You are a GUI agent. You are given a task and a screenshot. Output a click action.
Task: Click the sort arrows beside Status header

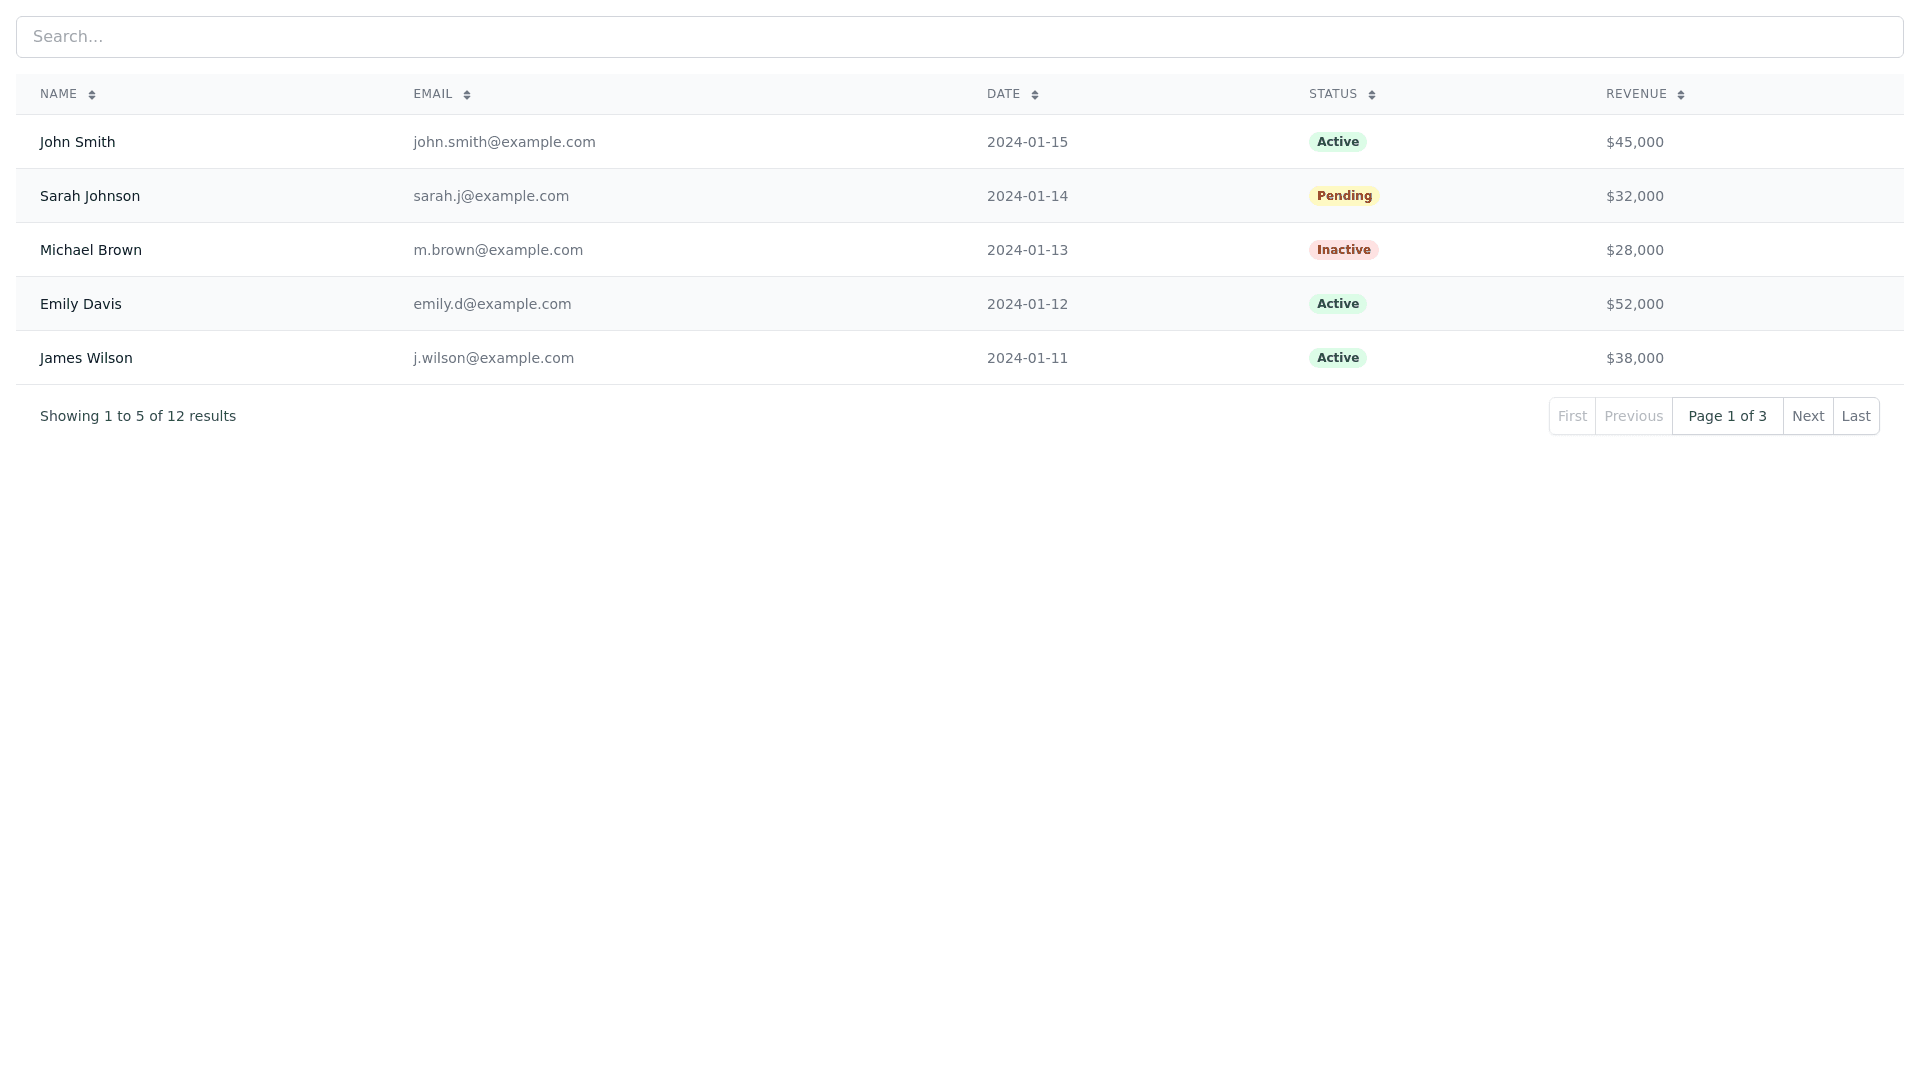click(1372, 95)
